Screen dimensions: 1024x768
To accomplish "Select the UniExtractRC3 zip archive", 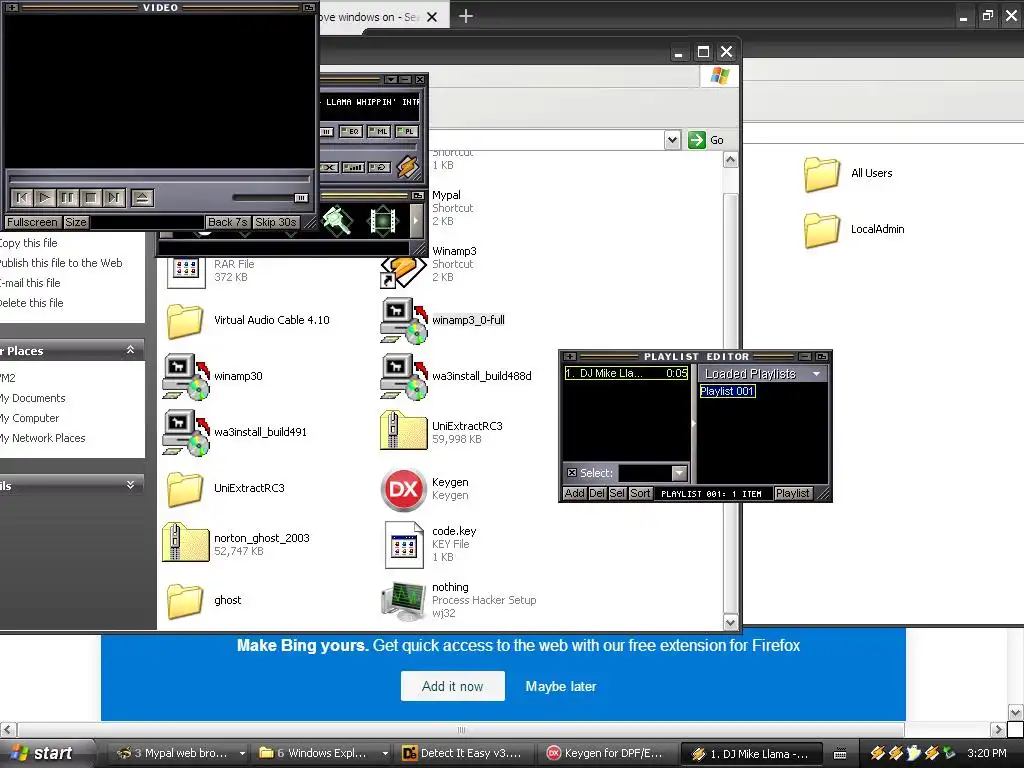I will (x=404, y=431).
